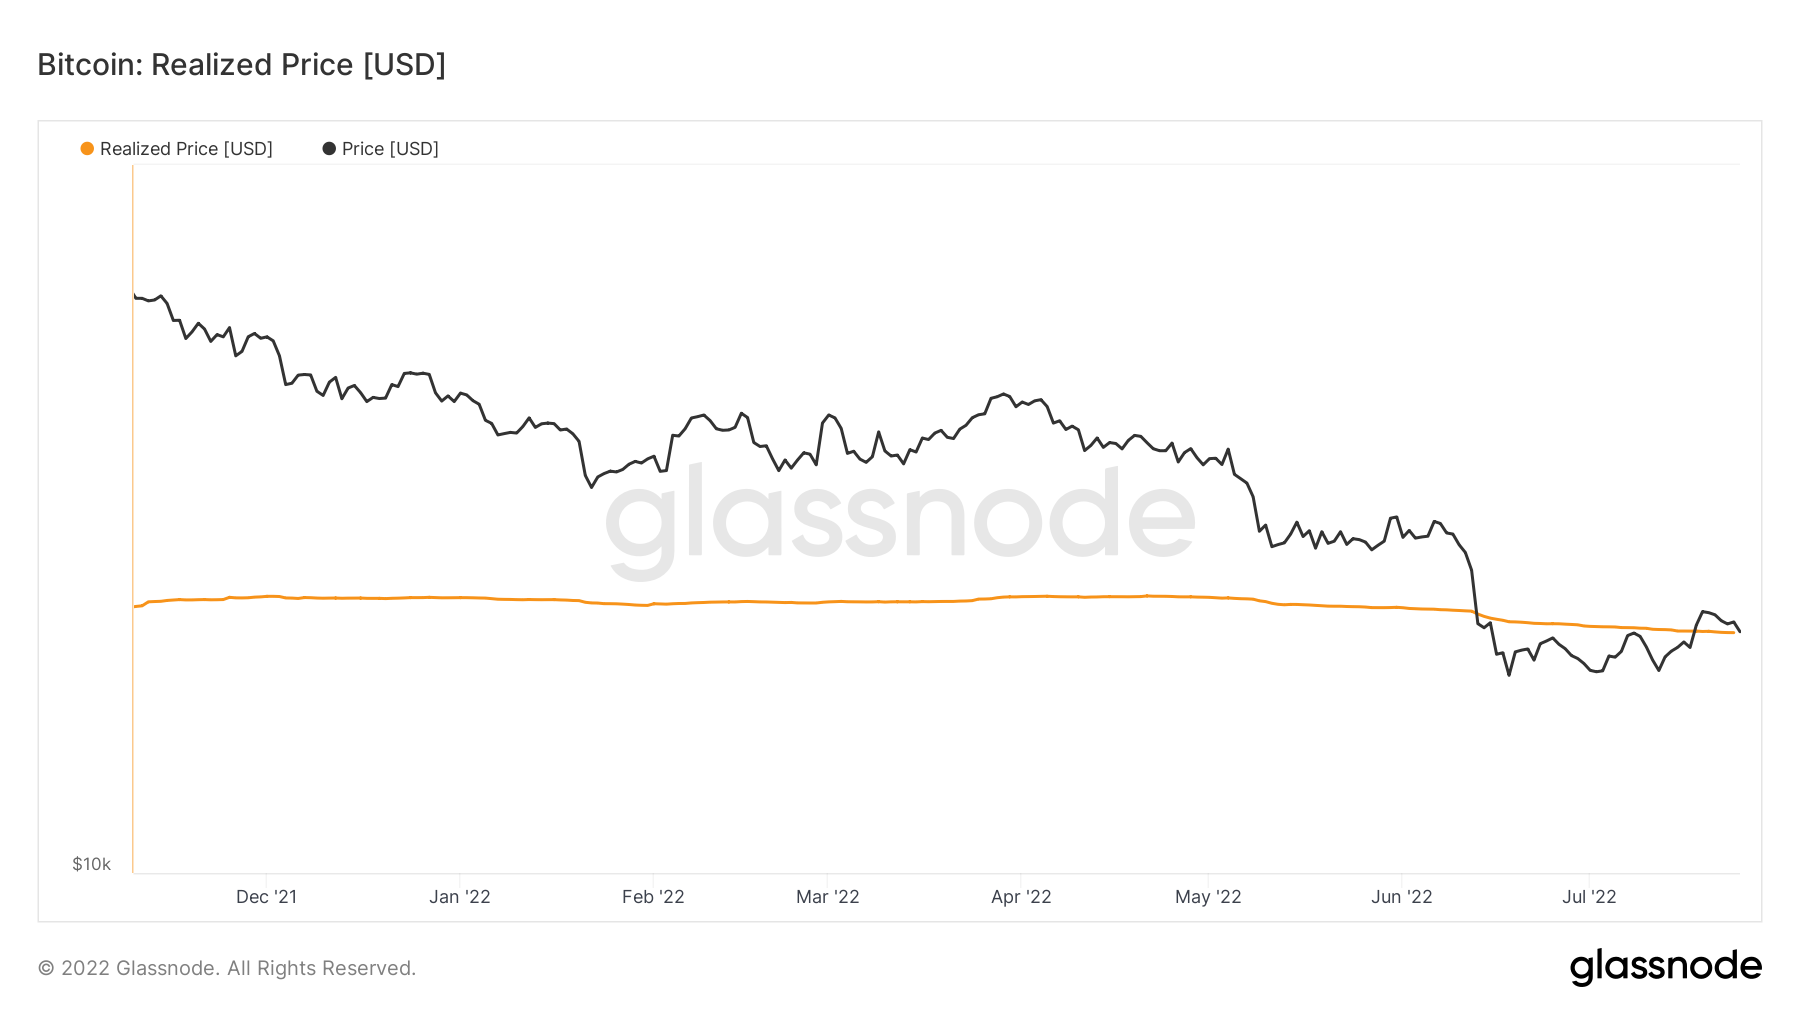Toggle the Realized Price [USD] legend label

[186, 149]
